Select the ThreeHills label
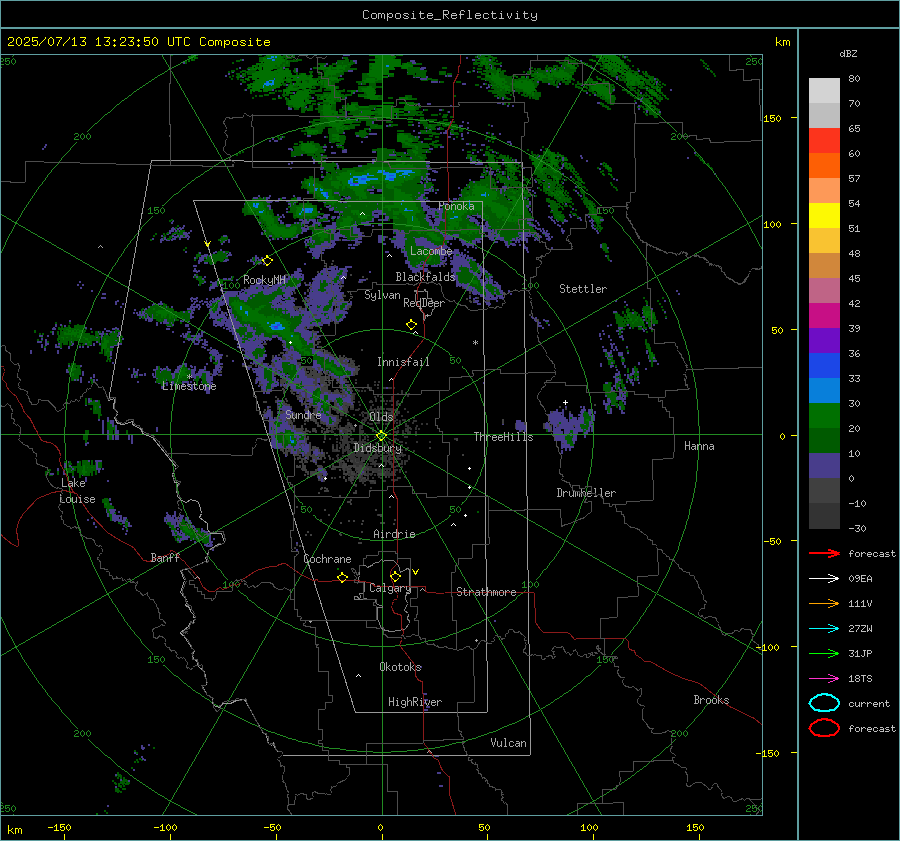900x841 pixels. click(x=503, y=437)
